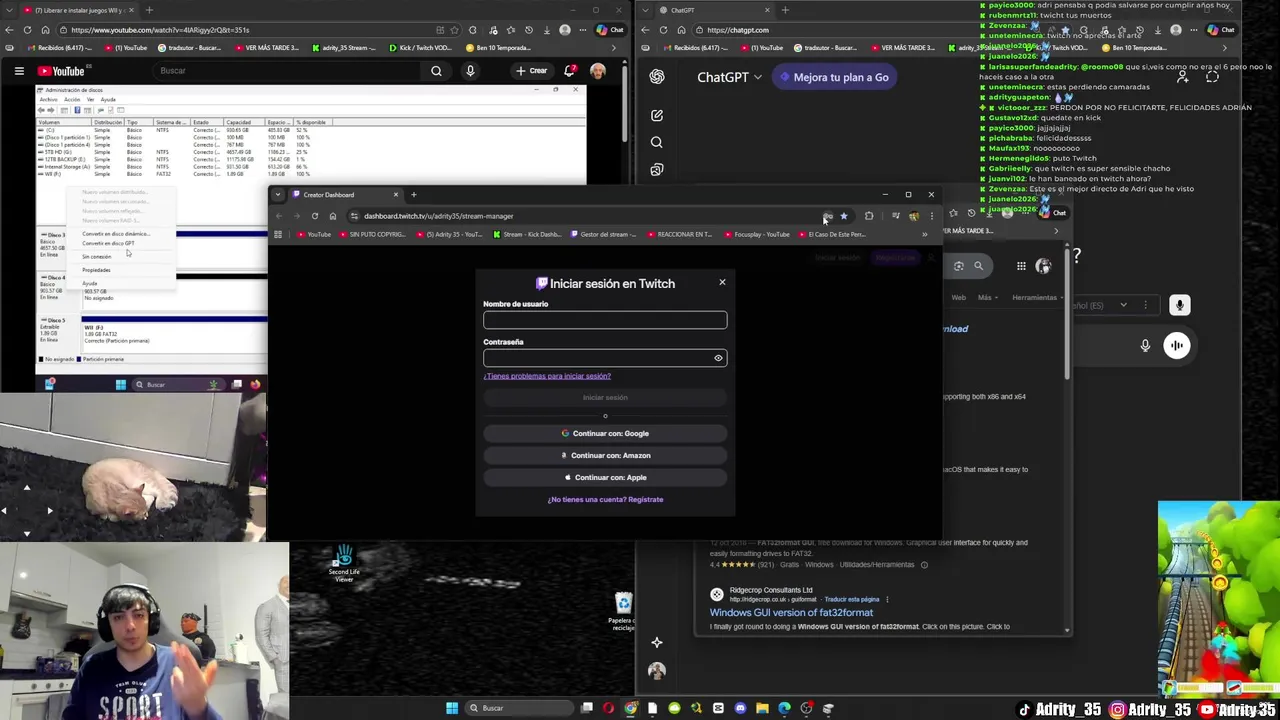Open new tab in YouTube window
The height and width of the screenshot is (720, 1280).
click(149, 10)
